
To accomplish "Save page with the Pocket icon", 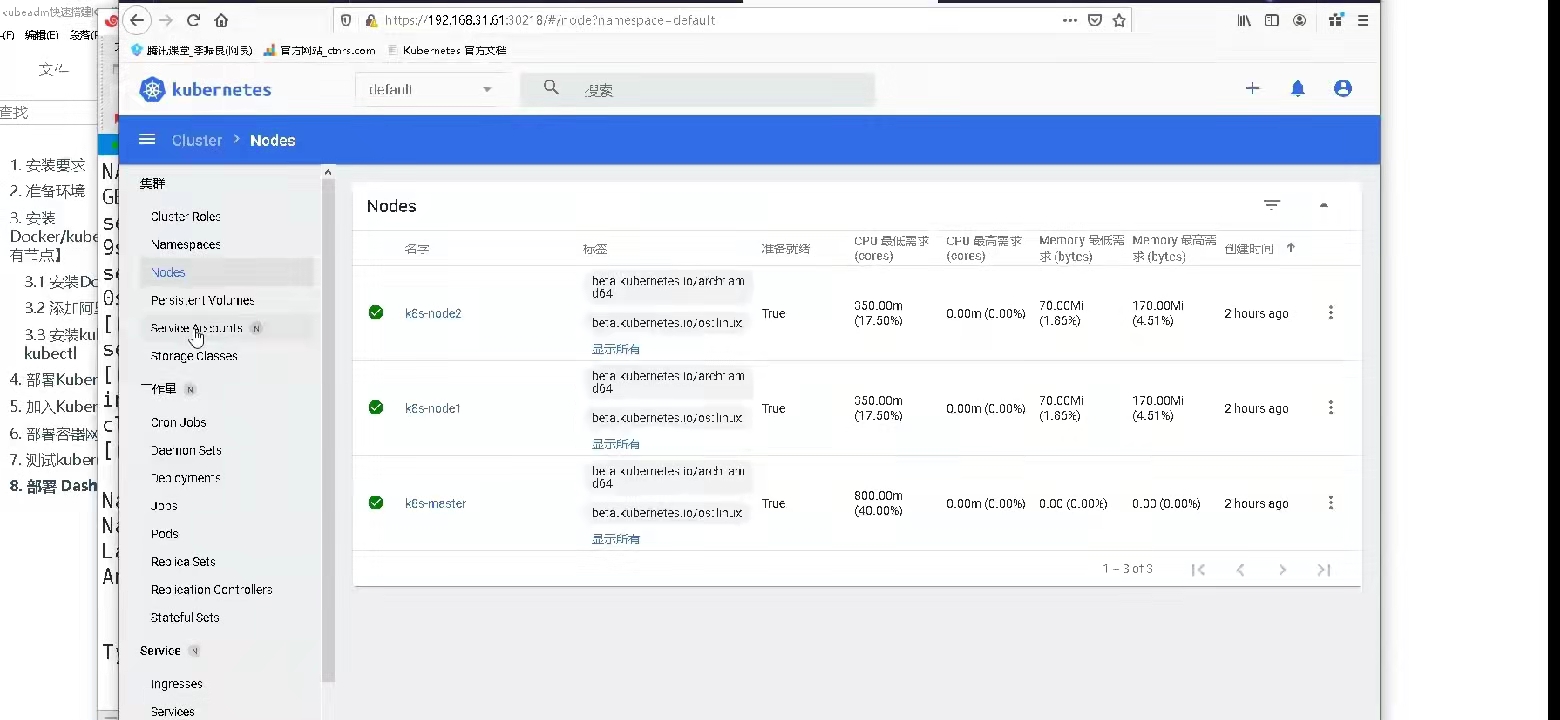I will click(1095, 20).
